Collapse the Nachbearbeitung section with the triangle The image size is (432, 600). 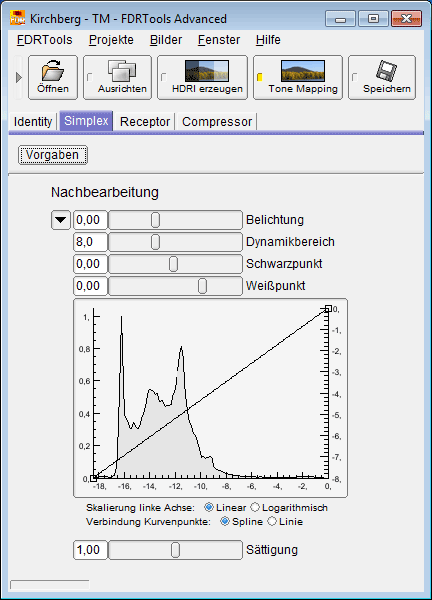point(61,220)
